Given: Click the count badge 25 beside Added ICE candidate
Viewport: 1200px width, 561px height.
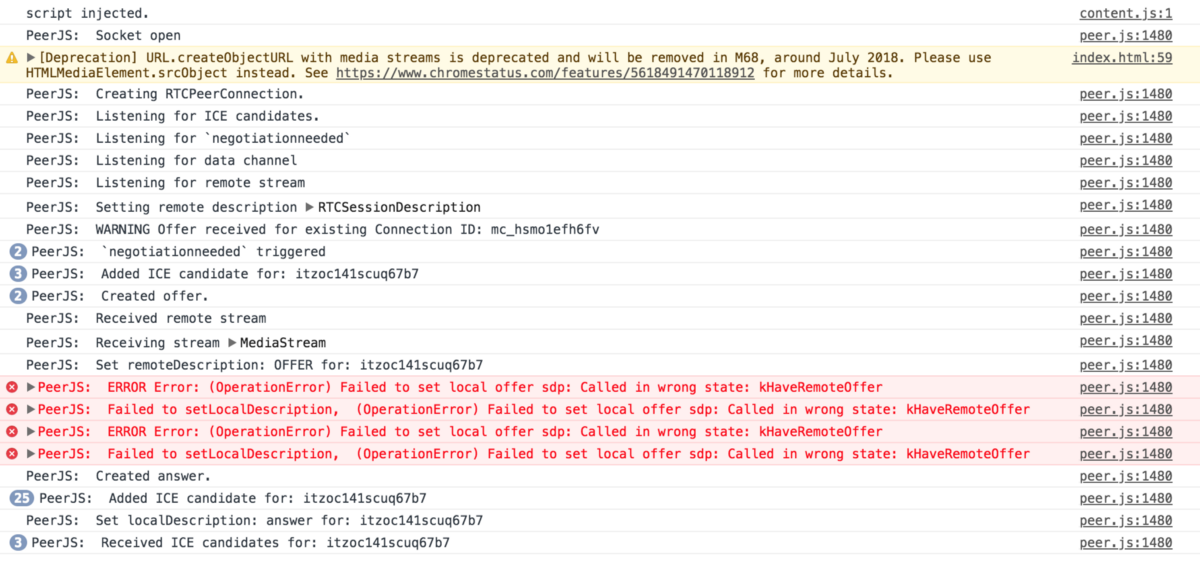Looking at the screenshot, I should (x=21, y=498).
